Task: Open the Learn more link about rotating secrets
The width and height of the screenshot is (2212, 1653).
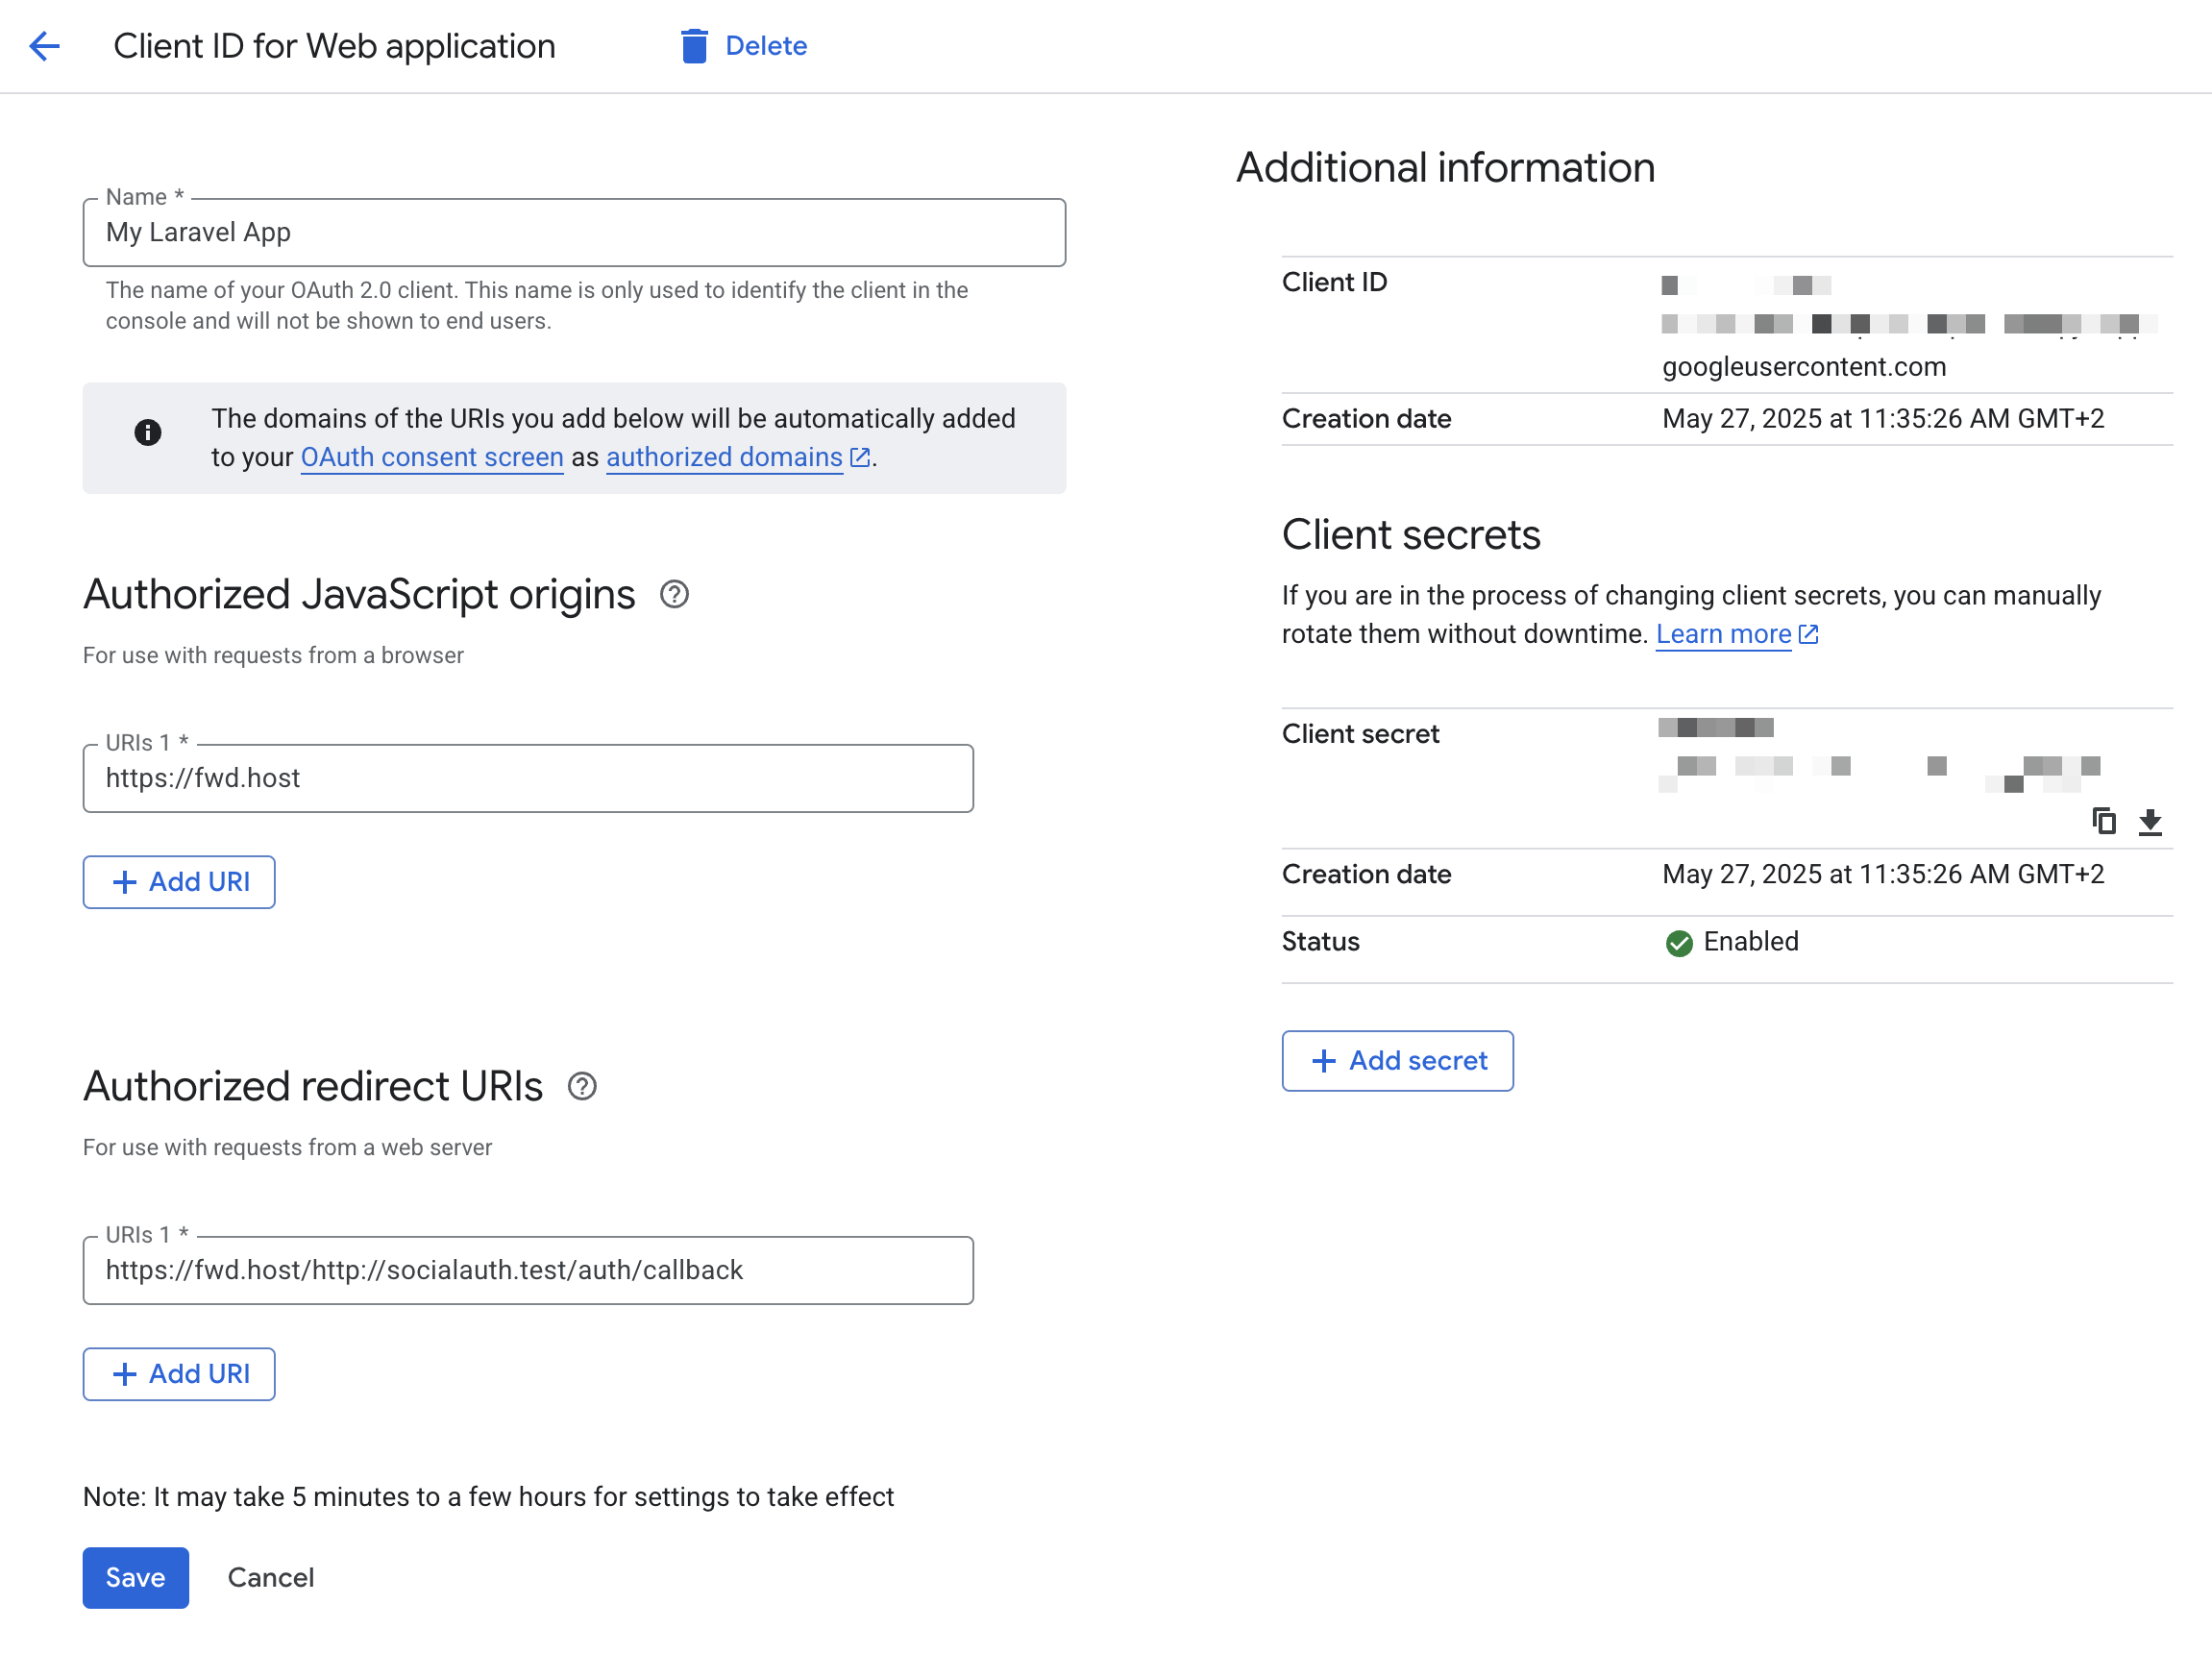Action: pyautogui.click(x=1723, y=634)
